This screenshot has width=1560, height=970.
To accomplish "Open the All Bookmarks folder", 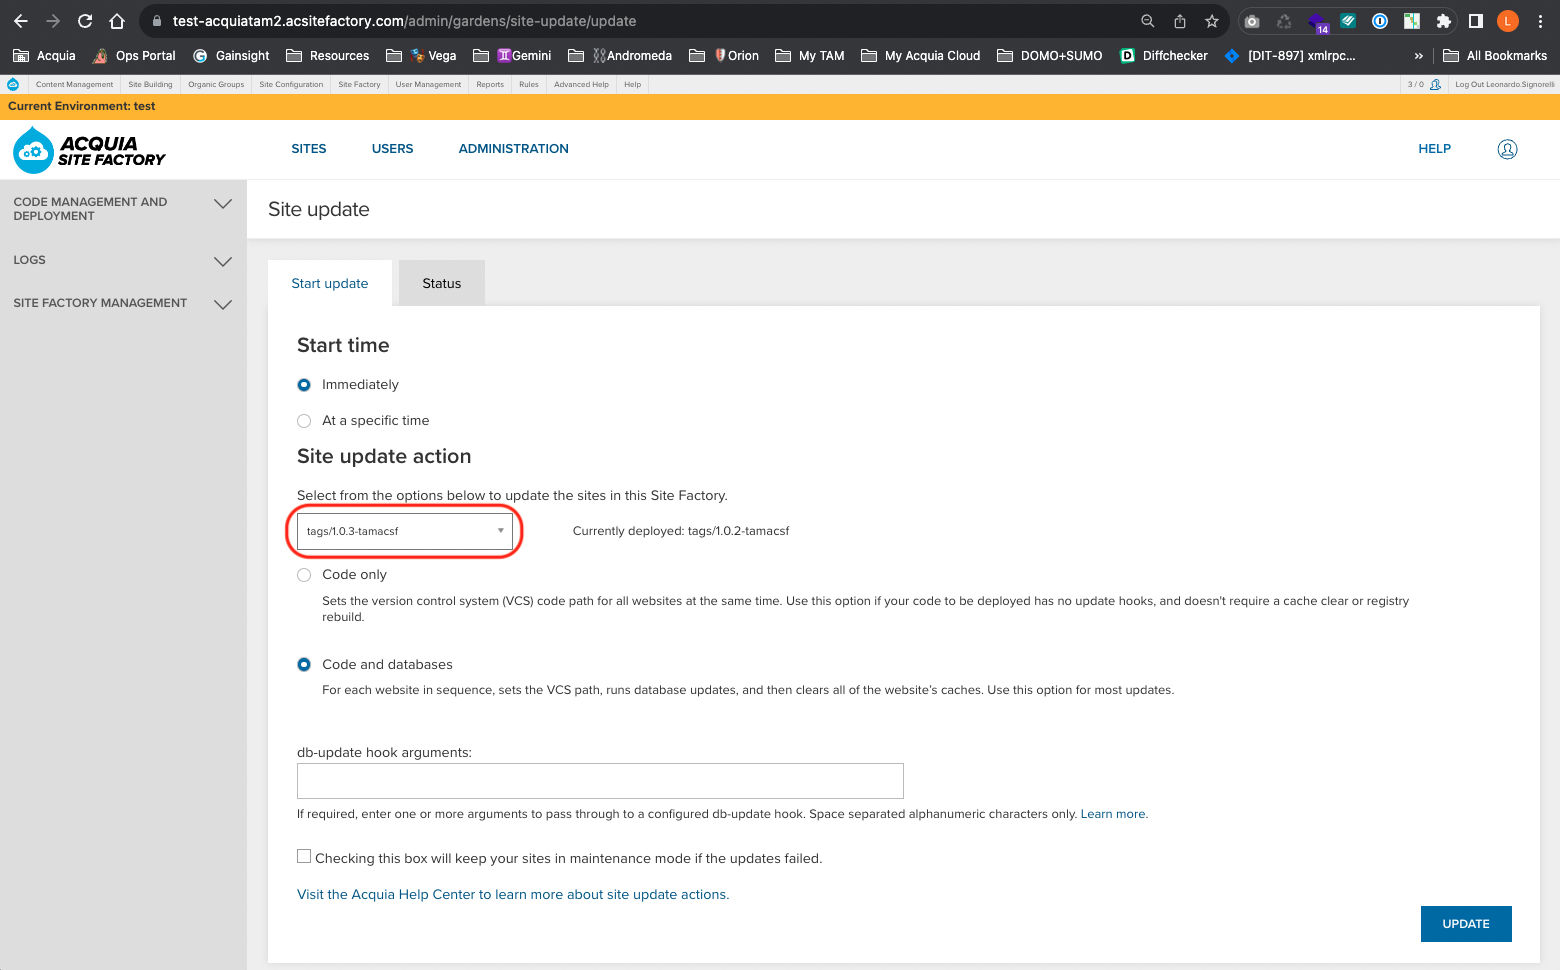I will [1495, 56].
